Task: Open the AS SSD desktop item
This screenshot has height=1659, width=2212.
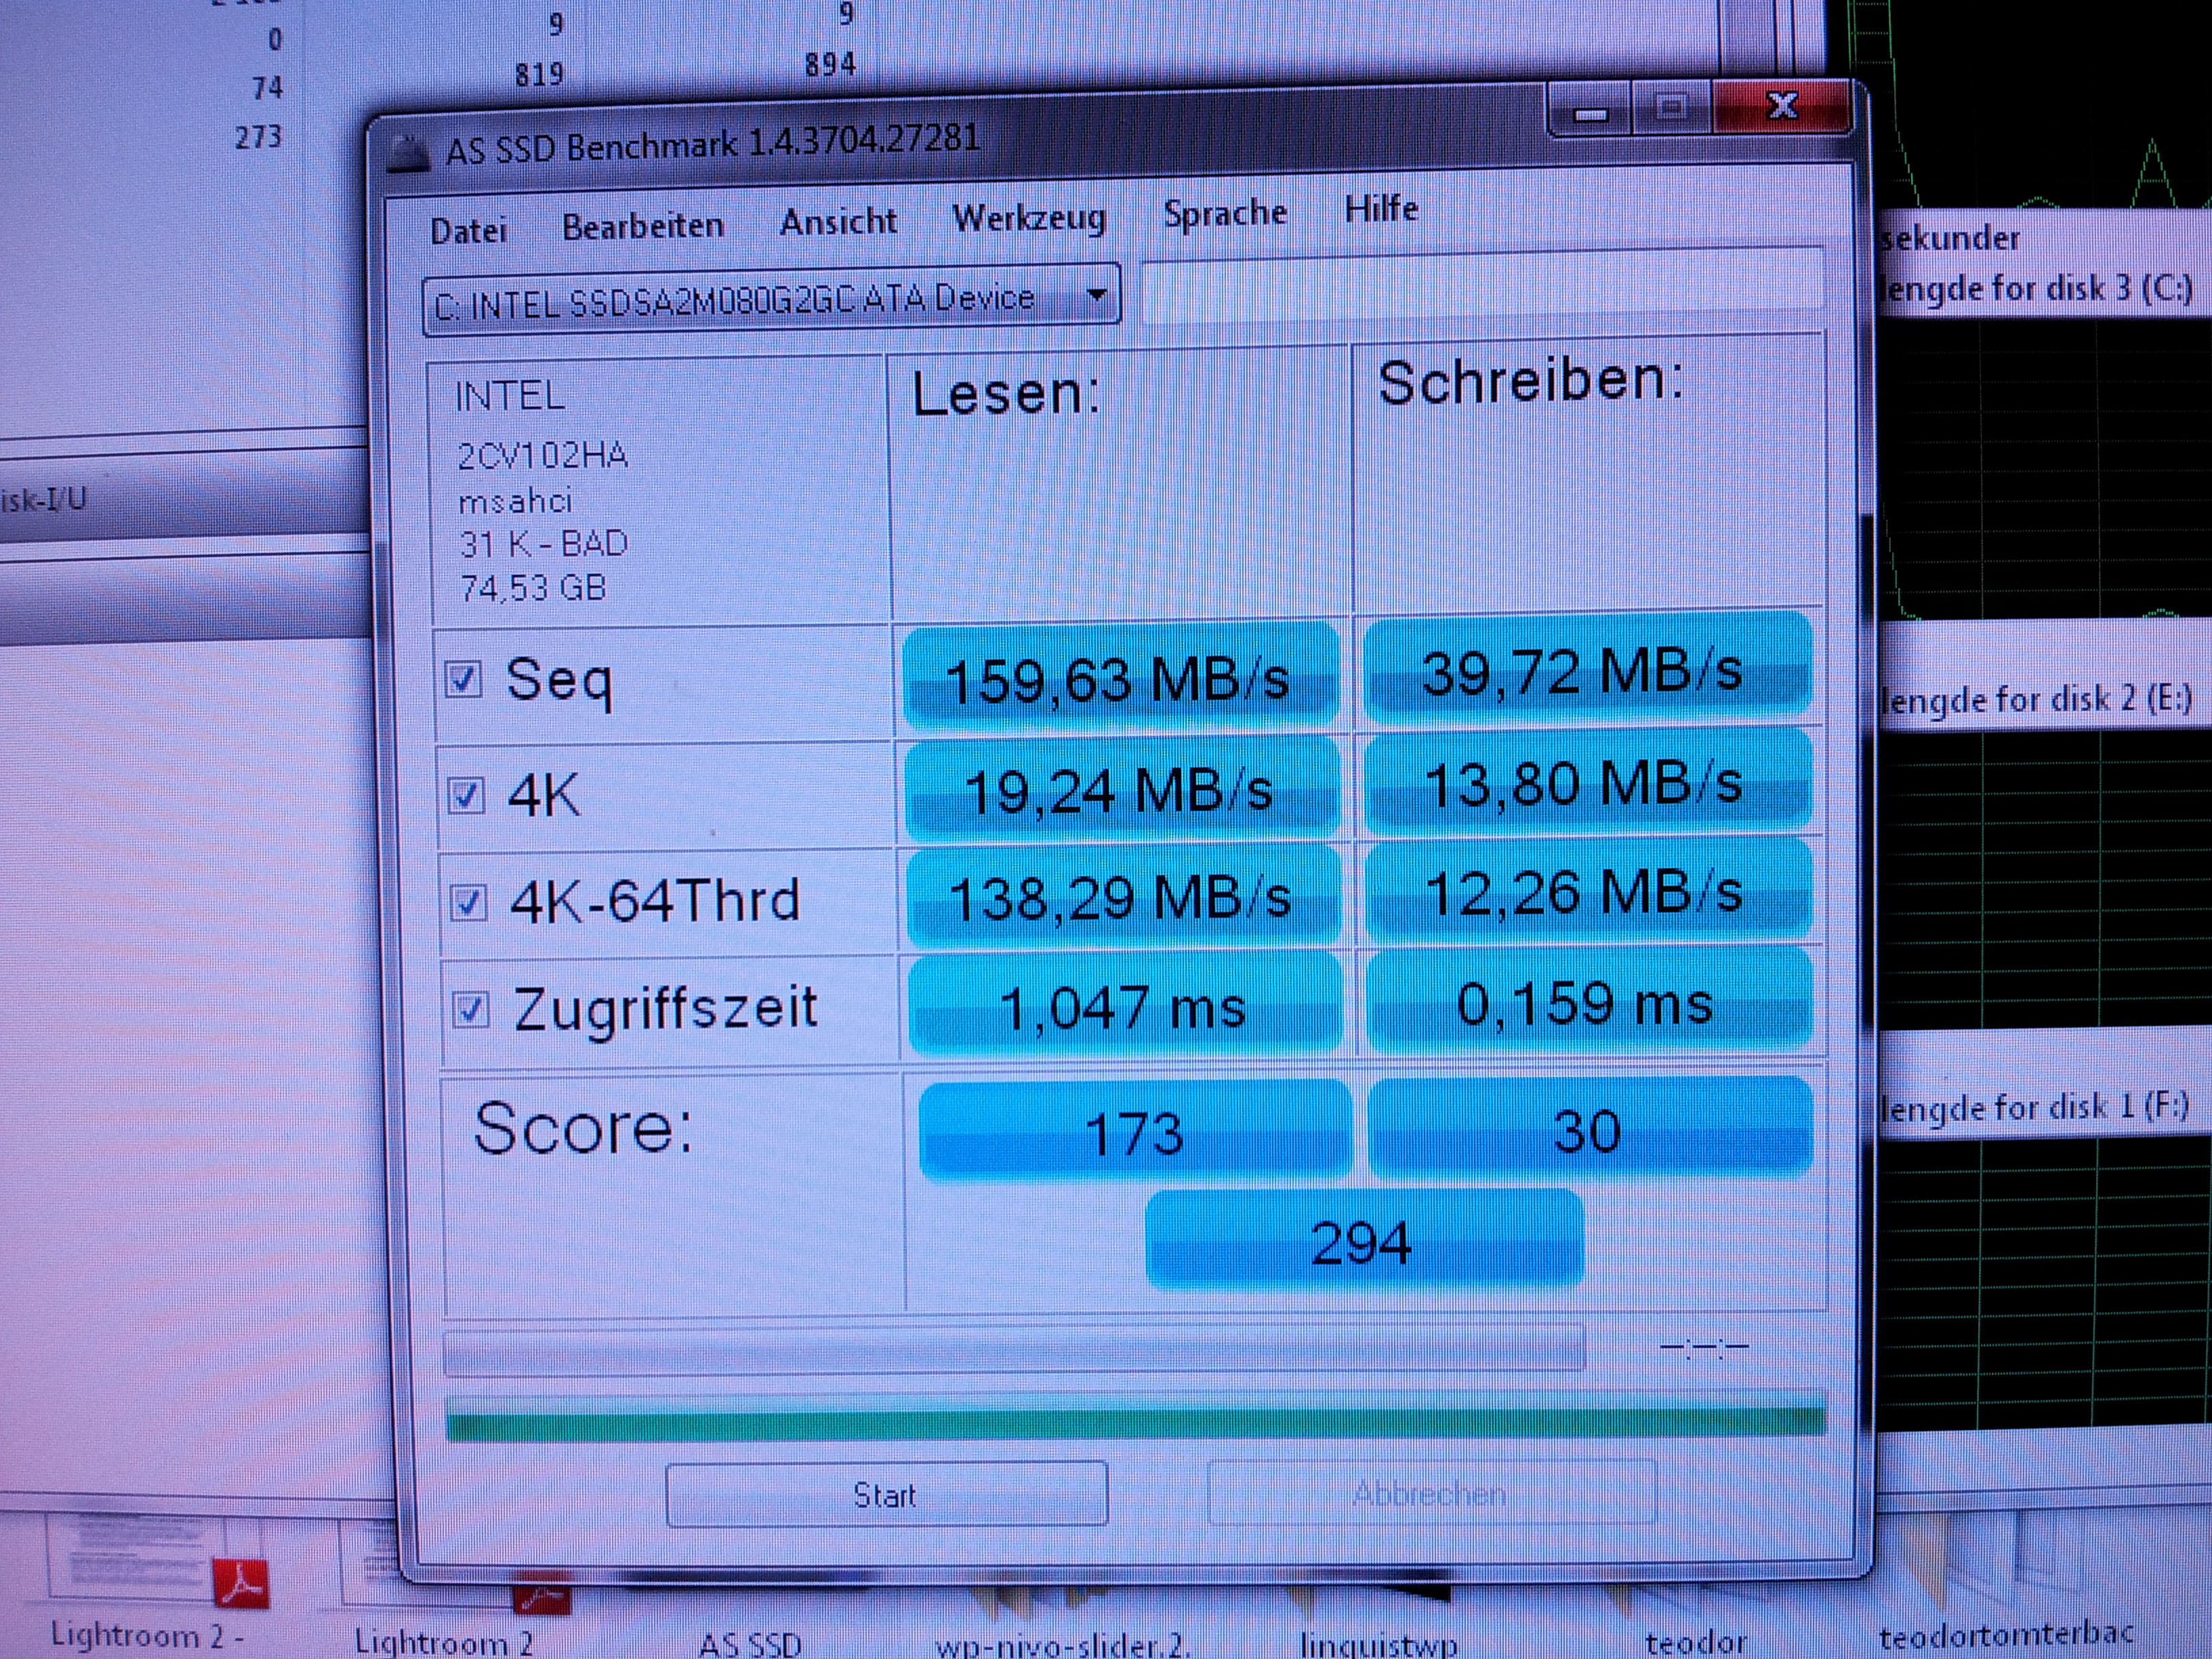Action: click(x=750, y=1643)
